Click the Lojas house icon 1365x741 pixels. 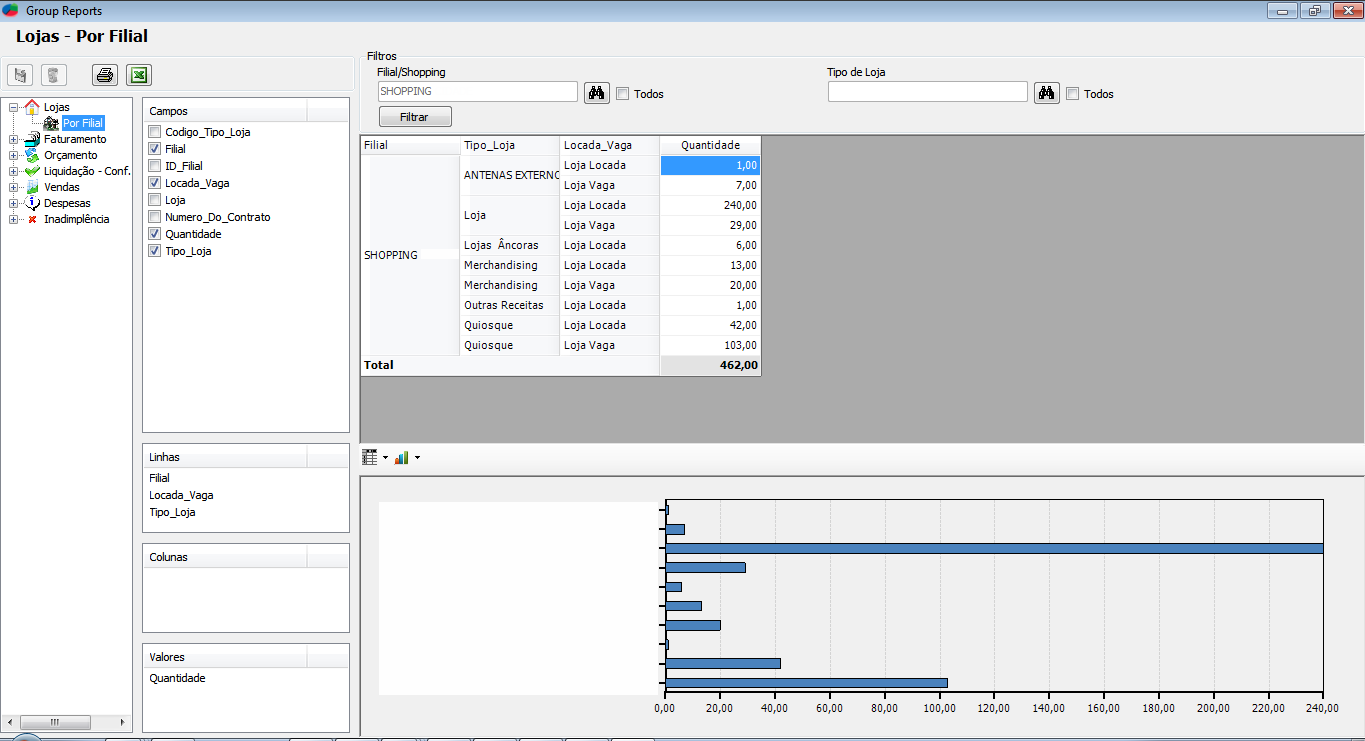tap(32, 107)
